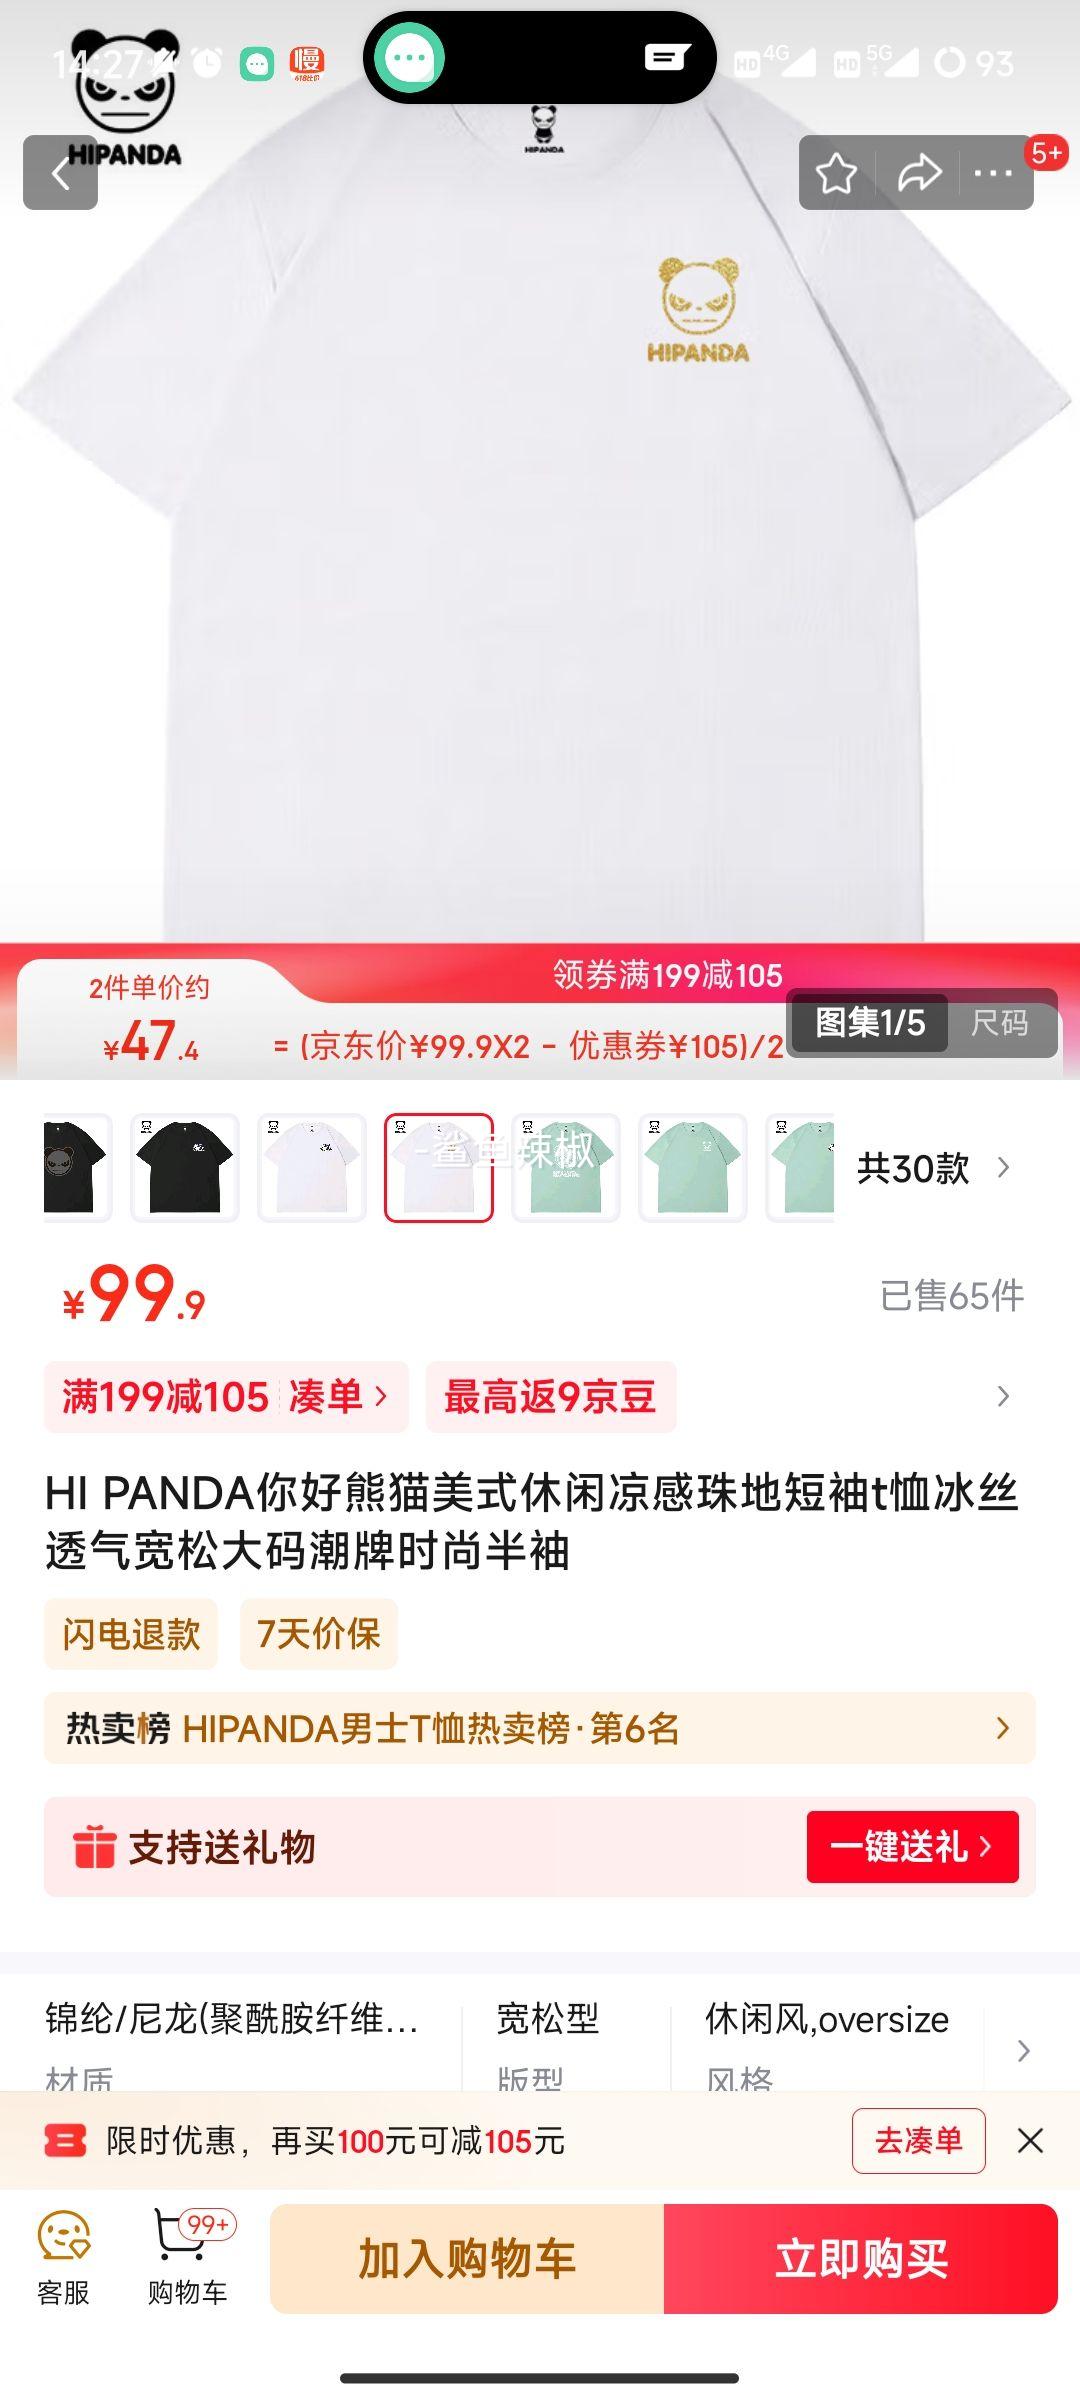The image size is (1080, 2400).
Task: Open the shopping cart 购物车 icon
Action: point(188,2258)
